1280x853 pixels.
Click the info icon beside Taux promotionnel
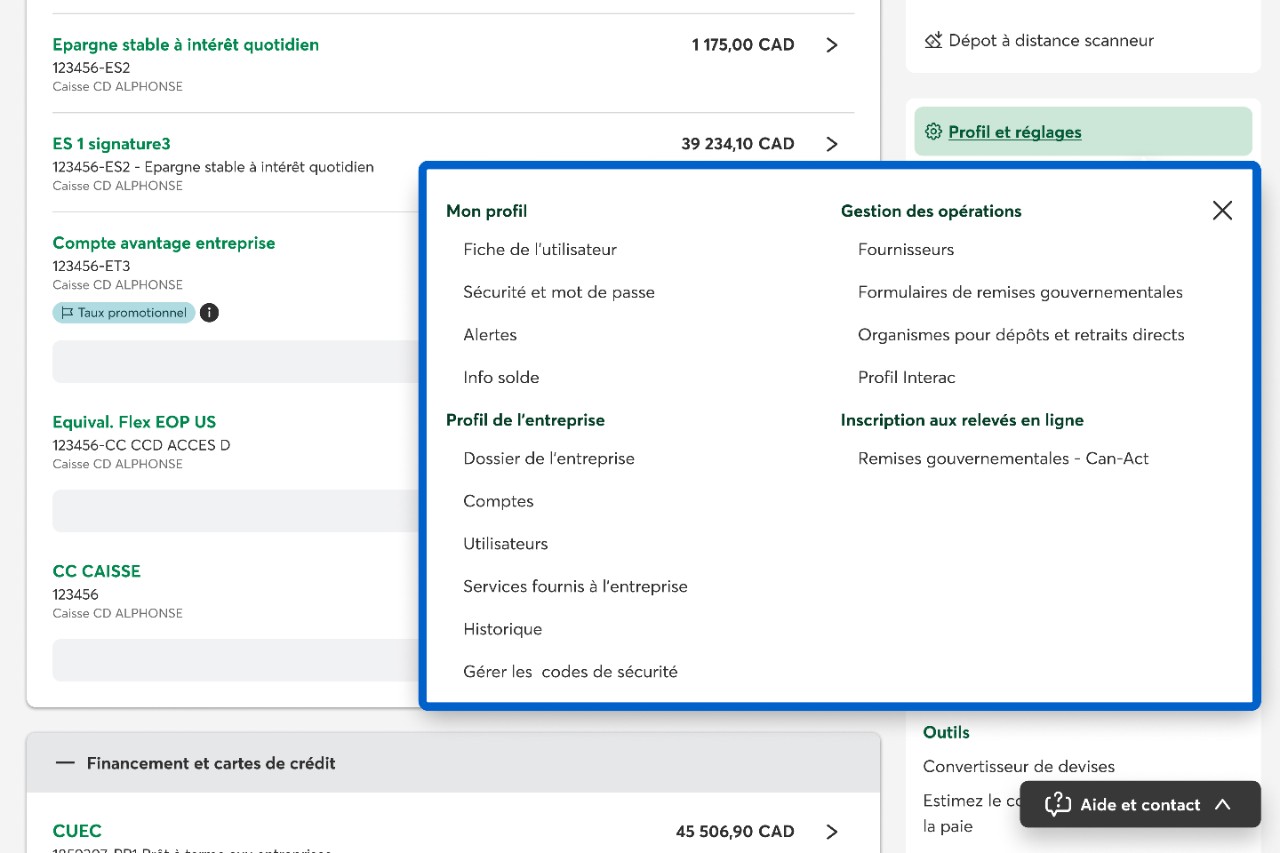[209, 313]
